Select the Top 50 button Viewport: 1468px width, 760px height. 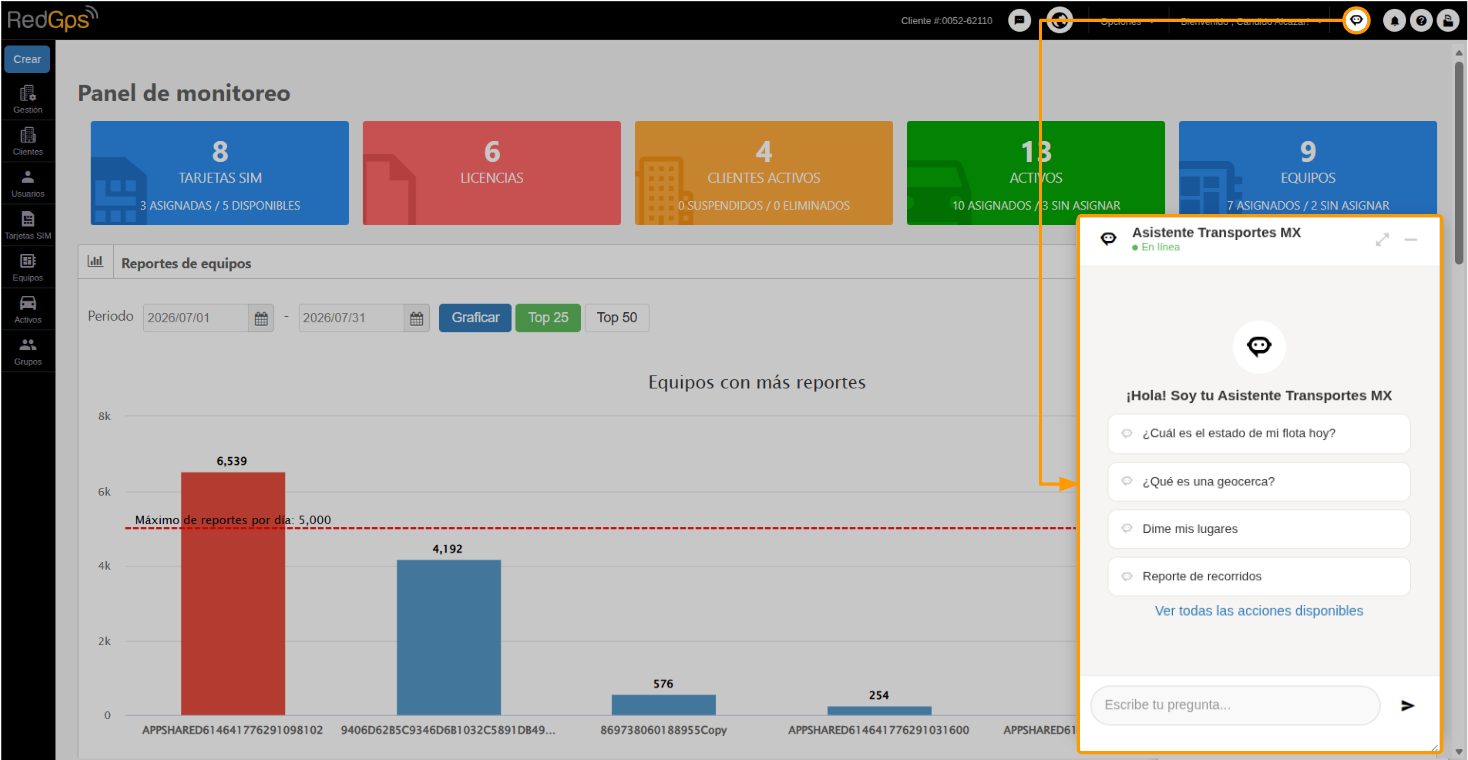point(617,318)
